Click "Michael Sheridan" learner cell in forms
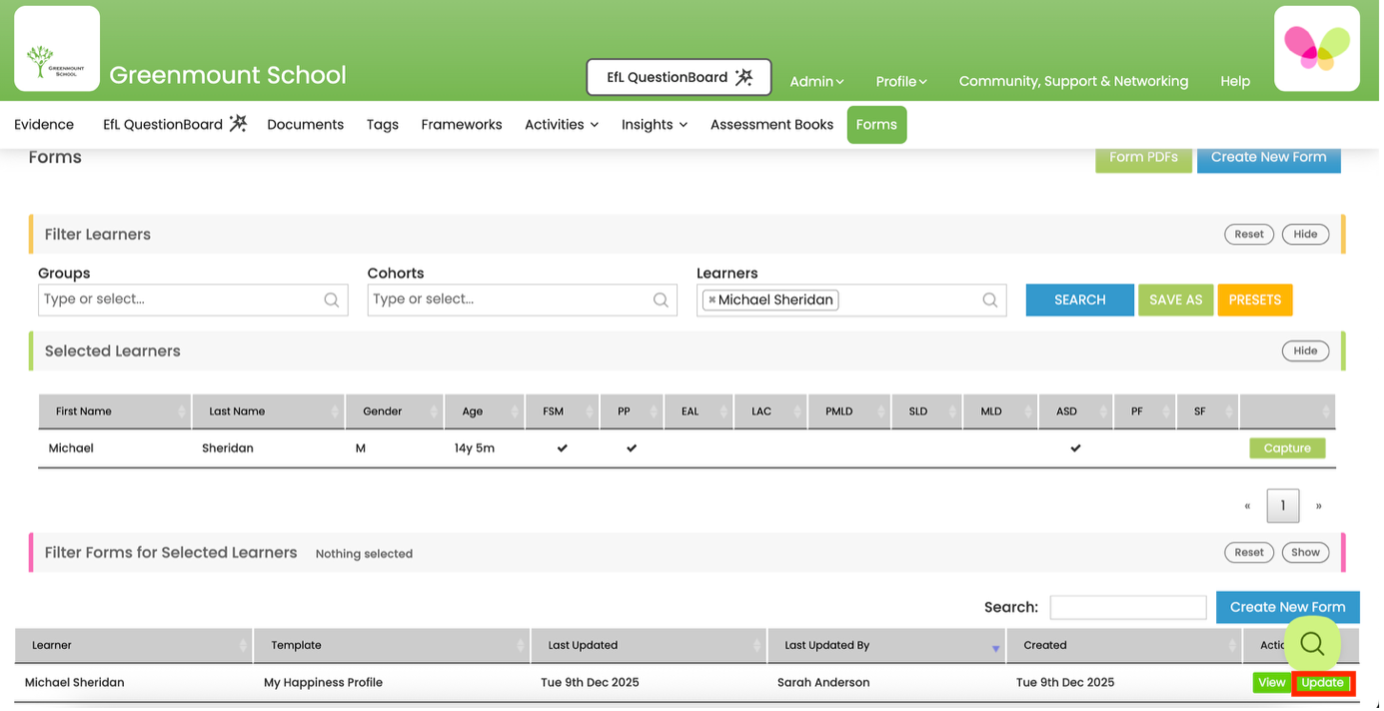The width and height of the screenshot is (1384, 711). pos(75,685)
